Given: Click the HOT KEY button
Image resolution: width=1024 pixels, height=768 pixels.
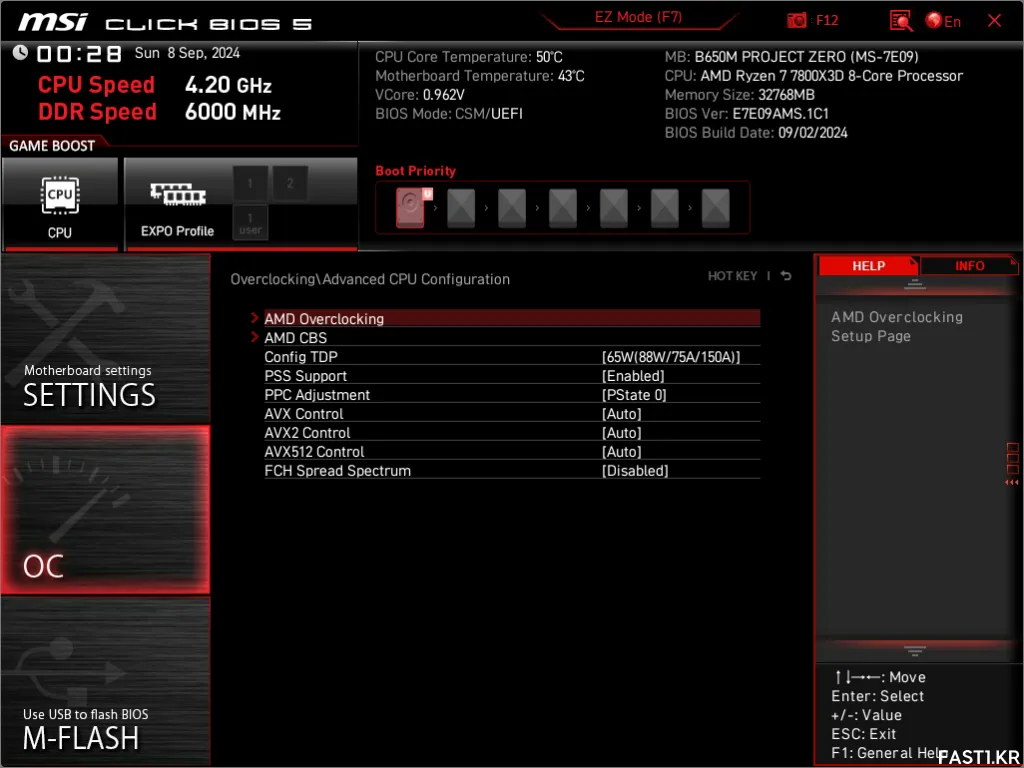Looking at the screenshot, I should (732, 276).
